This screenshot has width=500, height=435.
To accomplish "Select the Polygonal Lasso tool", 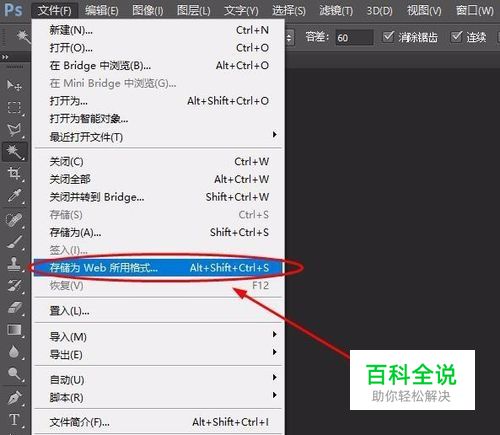I will 14,130.
